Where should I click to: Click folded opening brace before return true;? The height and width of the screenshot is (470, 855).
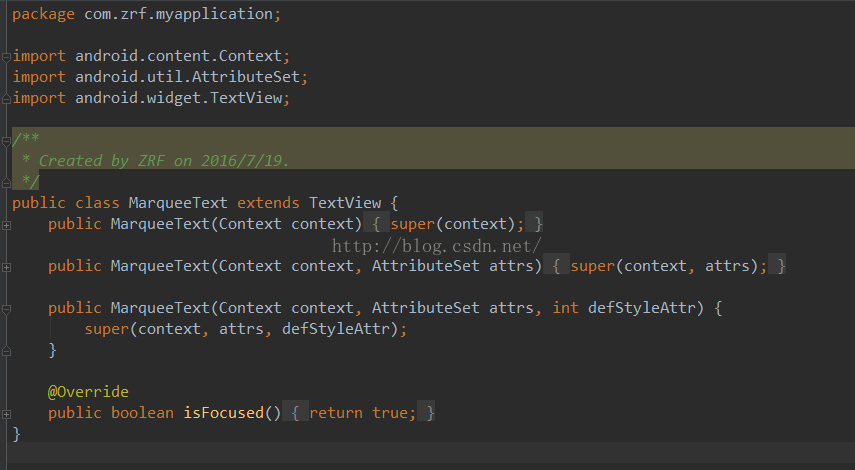point(295,413)
